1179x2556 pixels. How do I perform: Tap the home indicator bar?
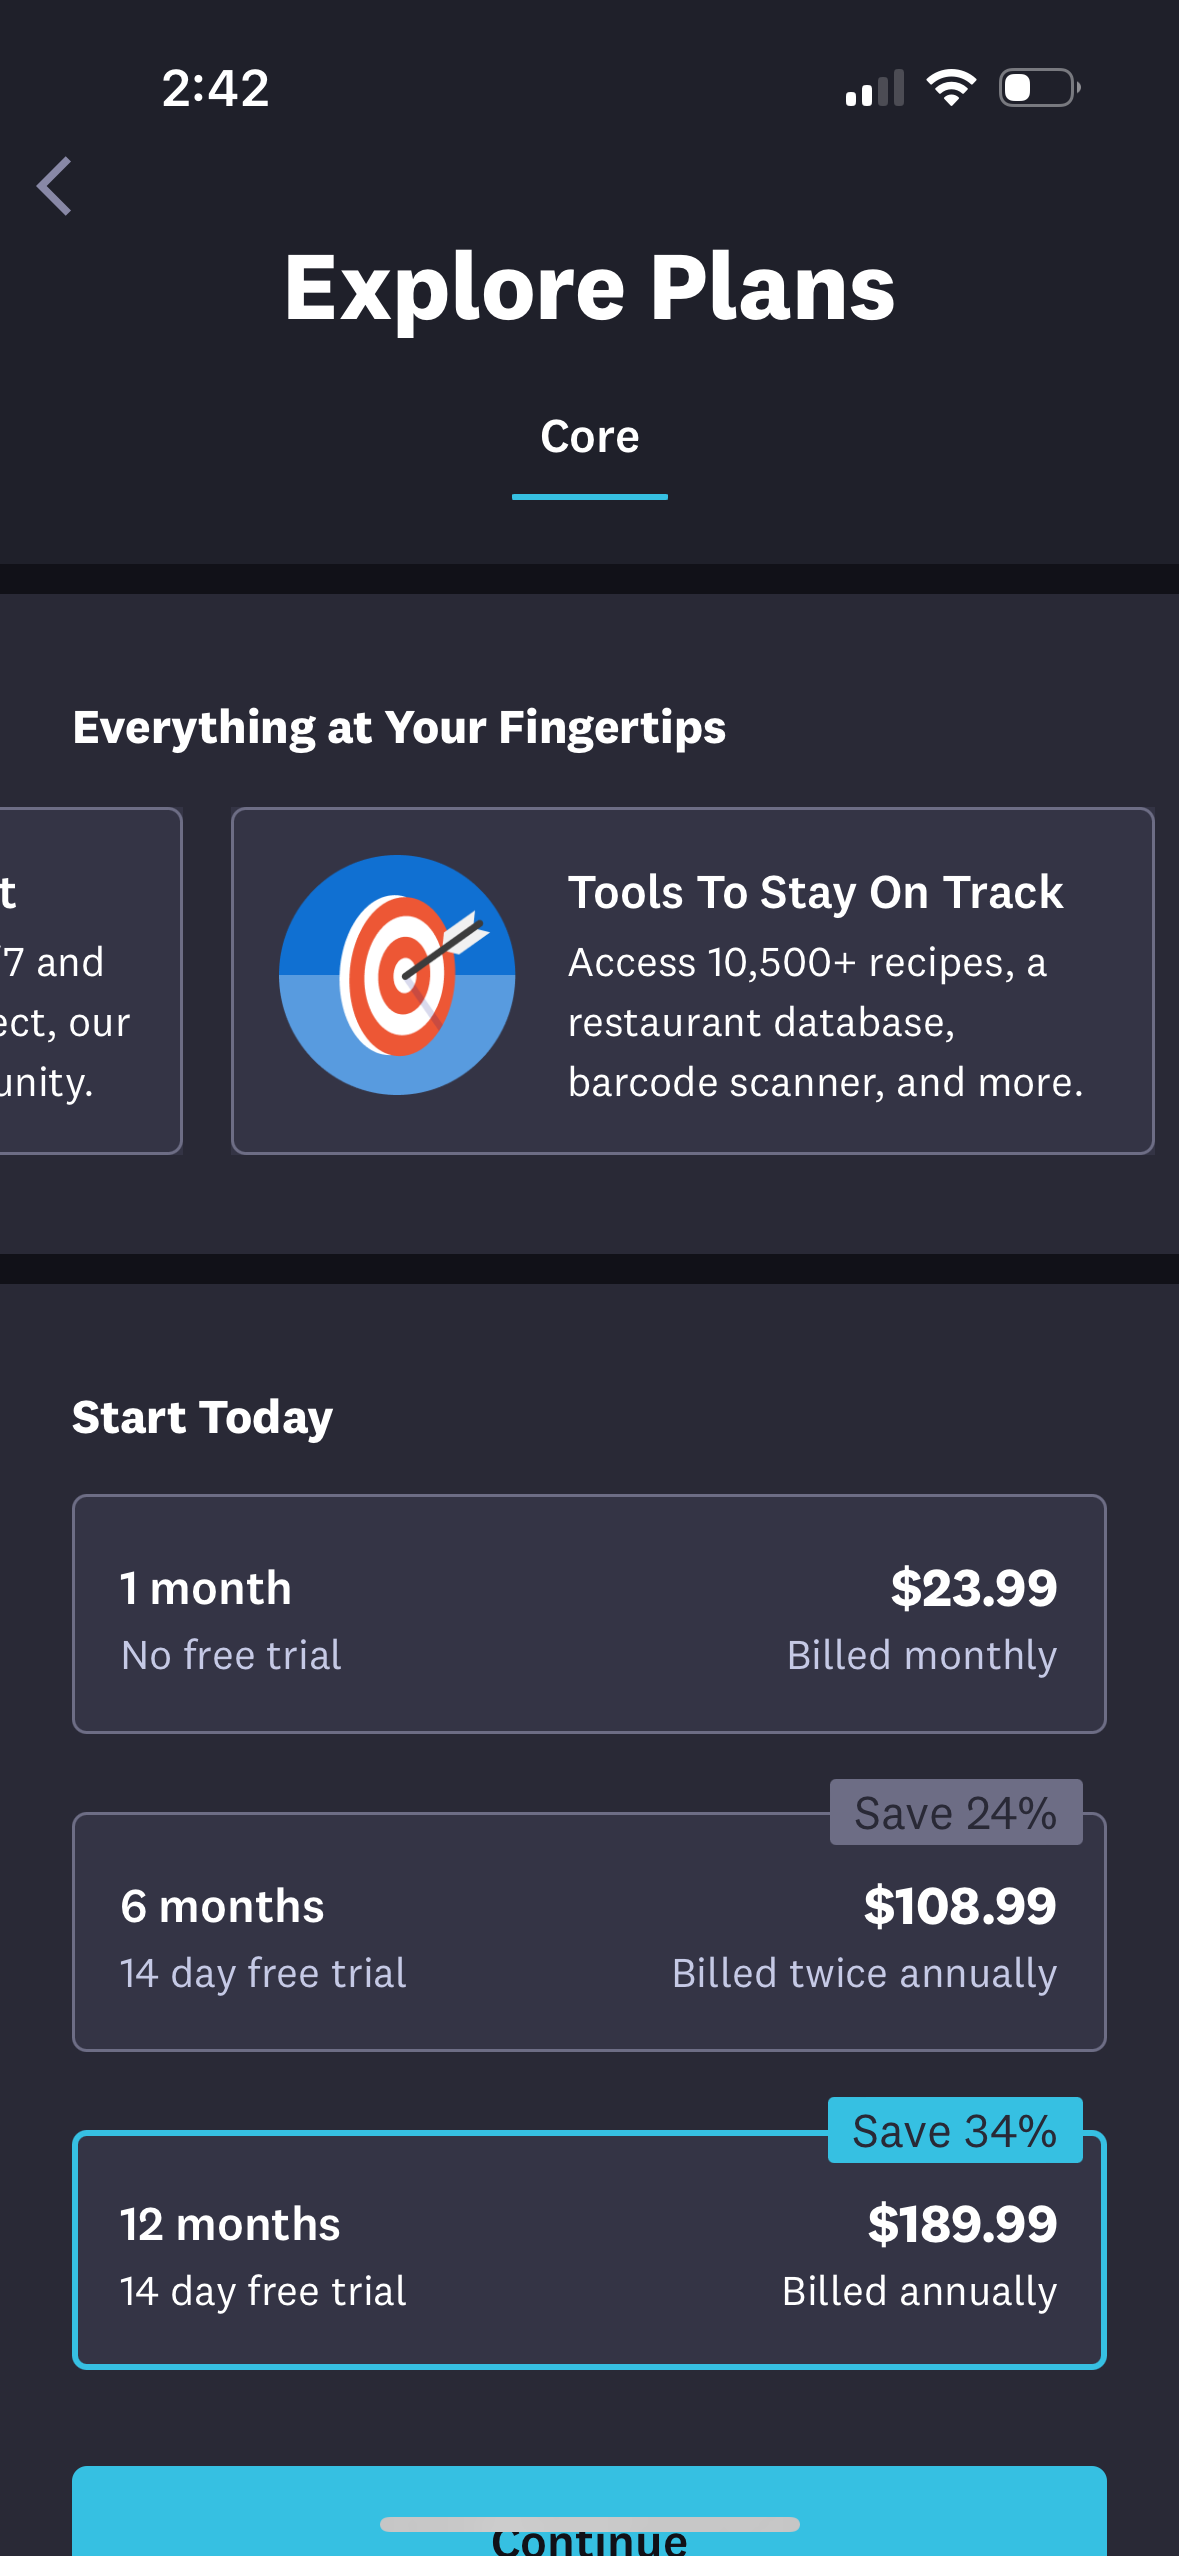coord(589,2524)
